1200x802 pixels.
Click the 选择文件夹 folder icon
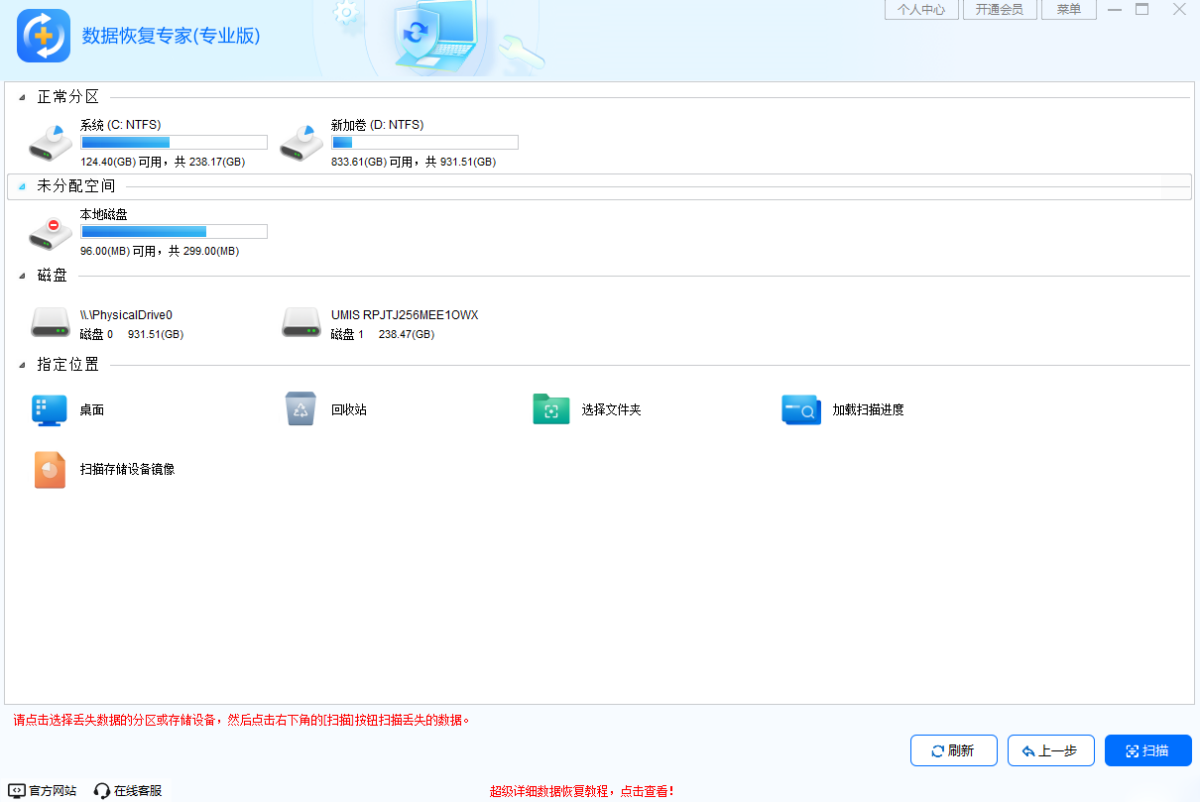(x=550, y=410)
